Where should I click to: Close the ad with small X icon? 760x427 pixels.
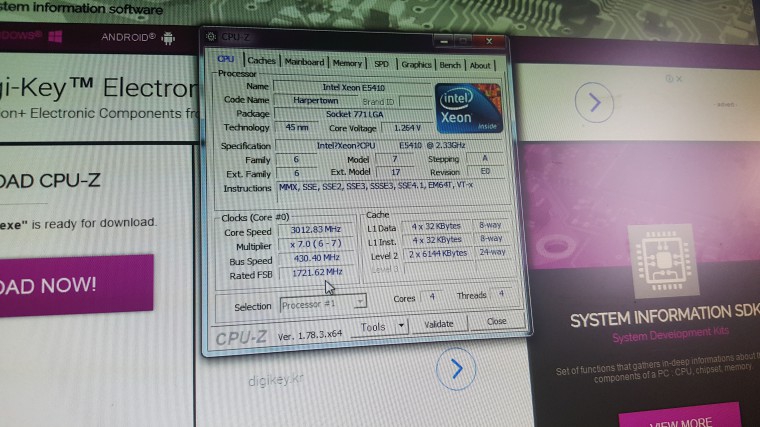679,79
